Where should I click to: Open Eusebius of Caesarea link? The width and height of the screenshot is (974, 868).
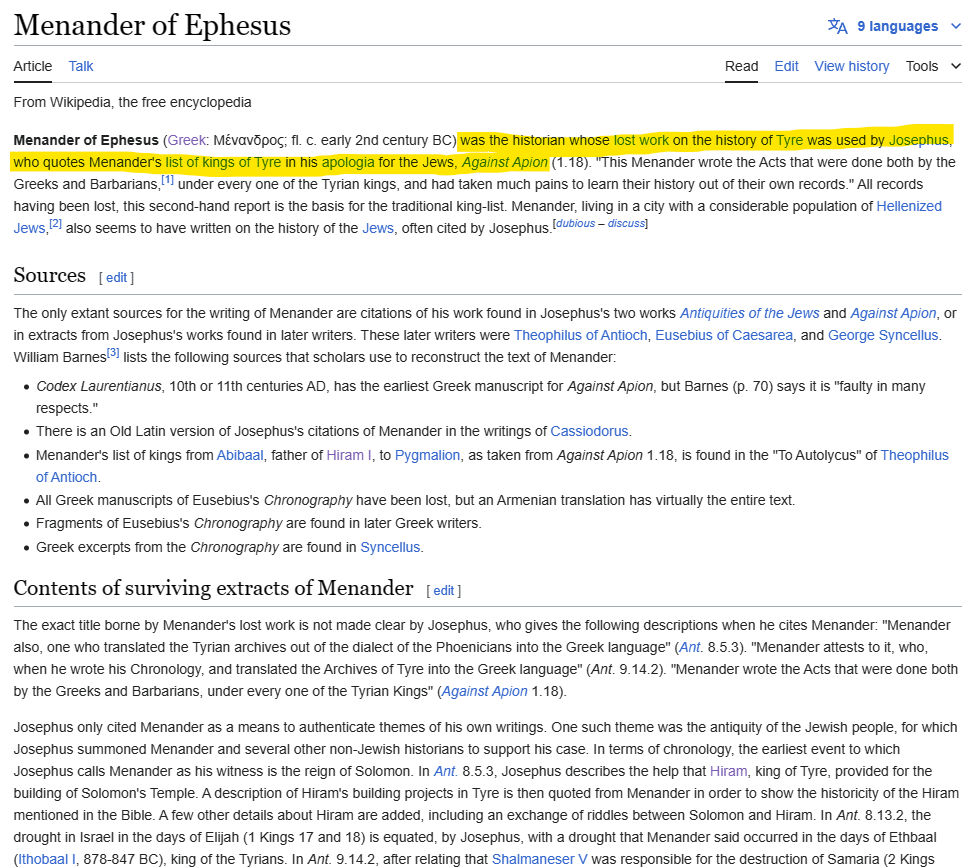pyautogui.click(x=724, y=335)
